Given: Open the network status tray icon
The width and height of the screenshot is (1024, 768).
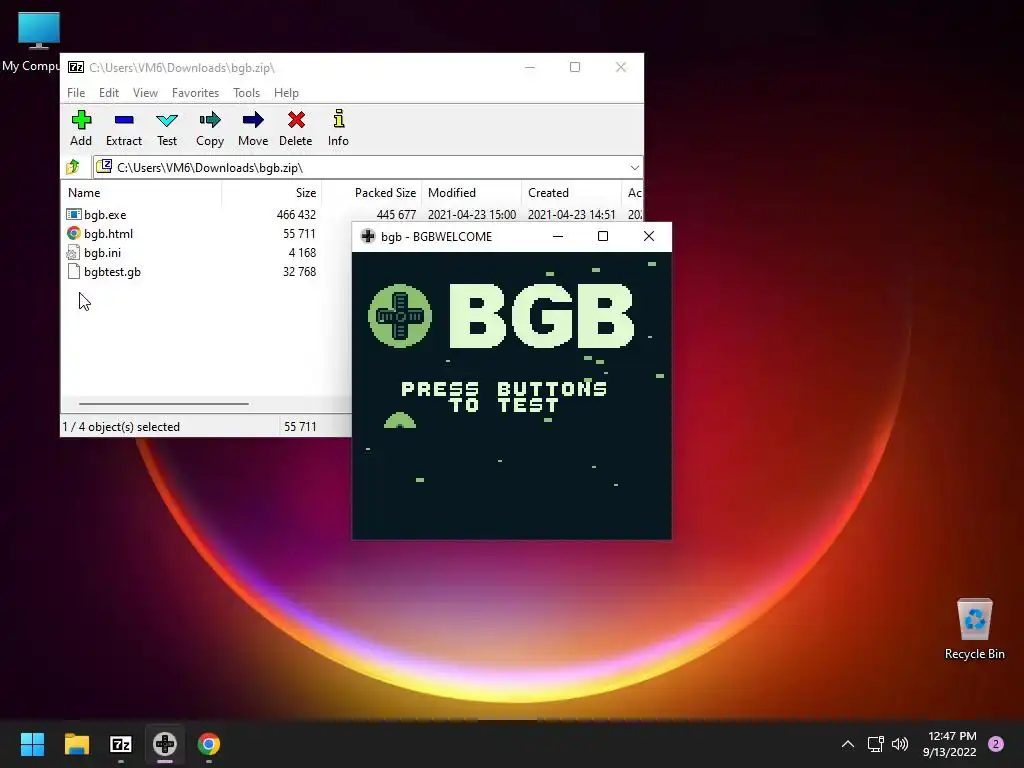Looking at the screenshot, I should click(x=876, y=744).
